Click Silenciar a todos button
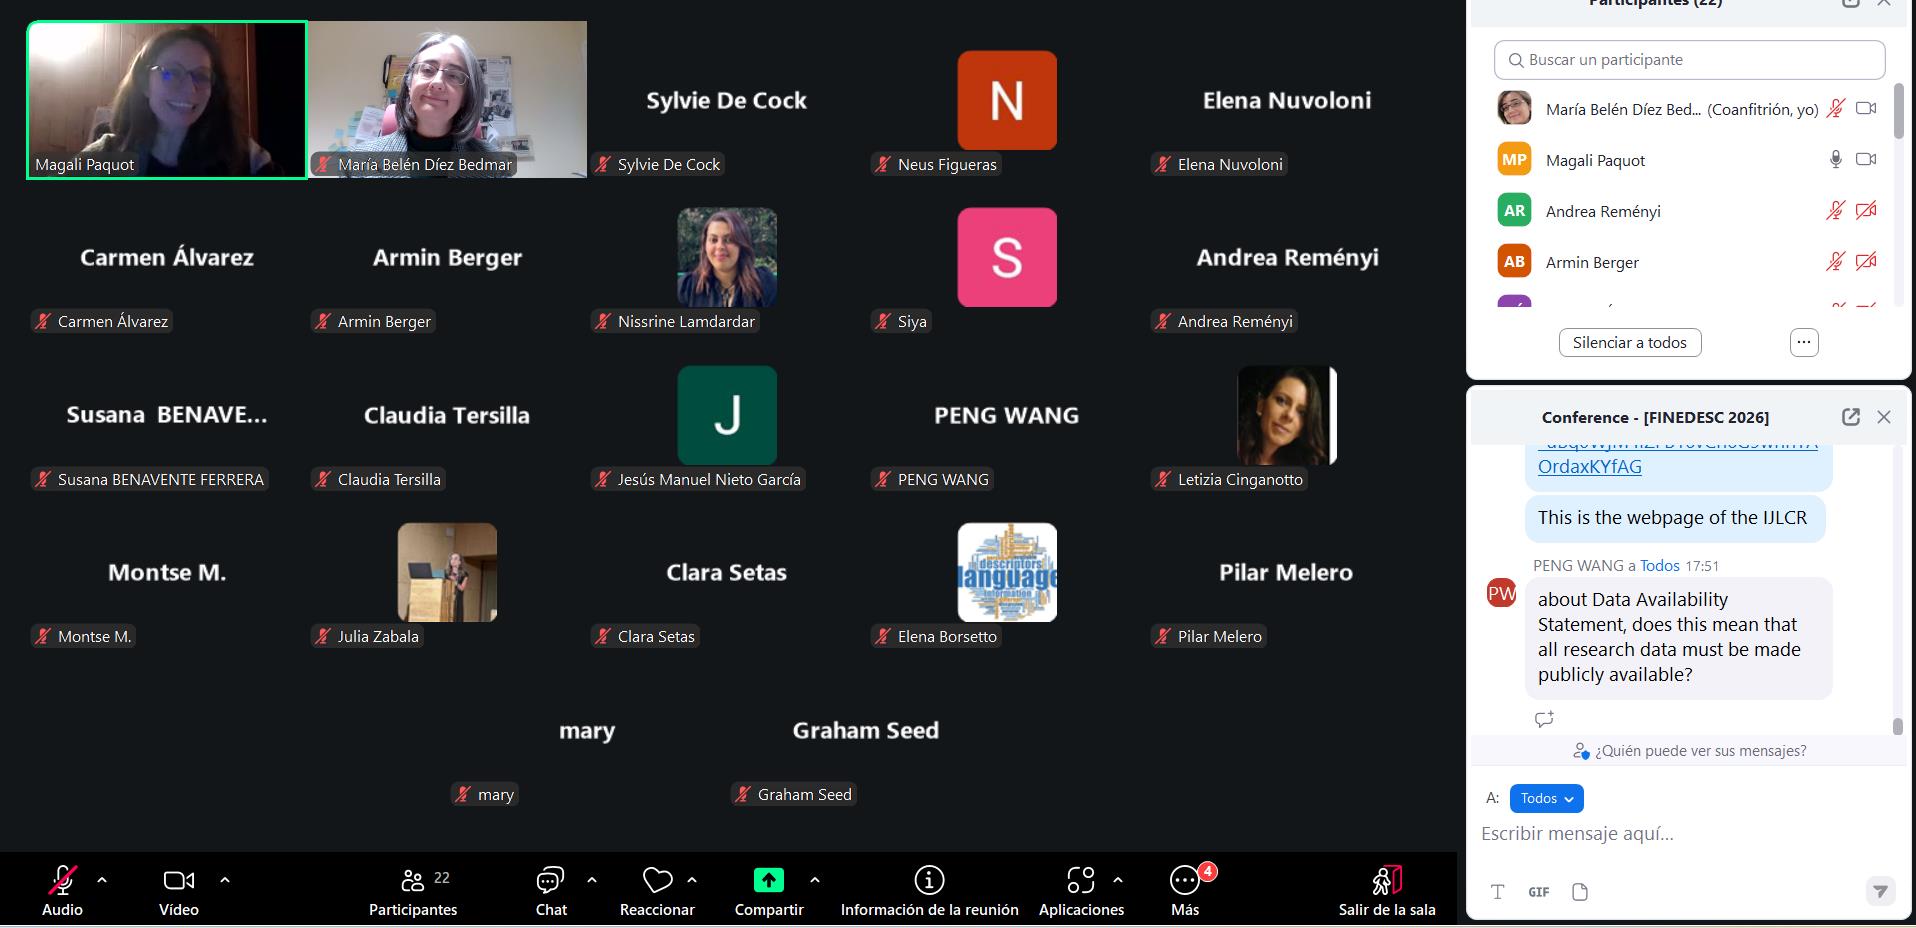 [x=1629, y=343]
